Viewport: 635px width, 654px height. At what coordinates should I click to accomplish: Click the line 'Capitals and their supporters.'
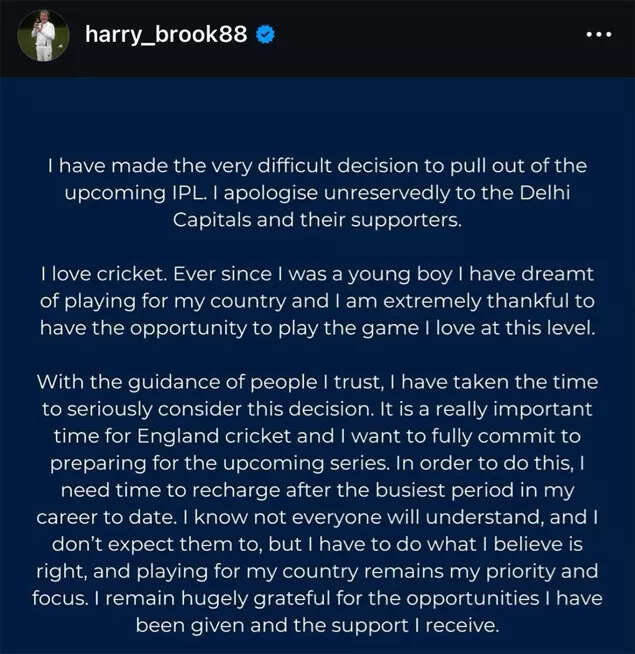pos(317,220)
